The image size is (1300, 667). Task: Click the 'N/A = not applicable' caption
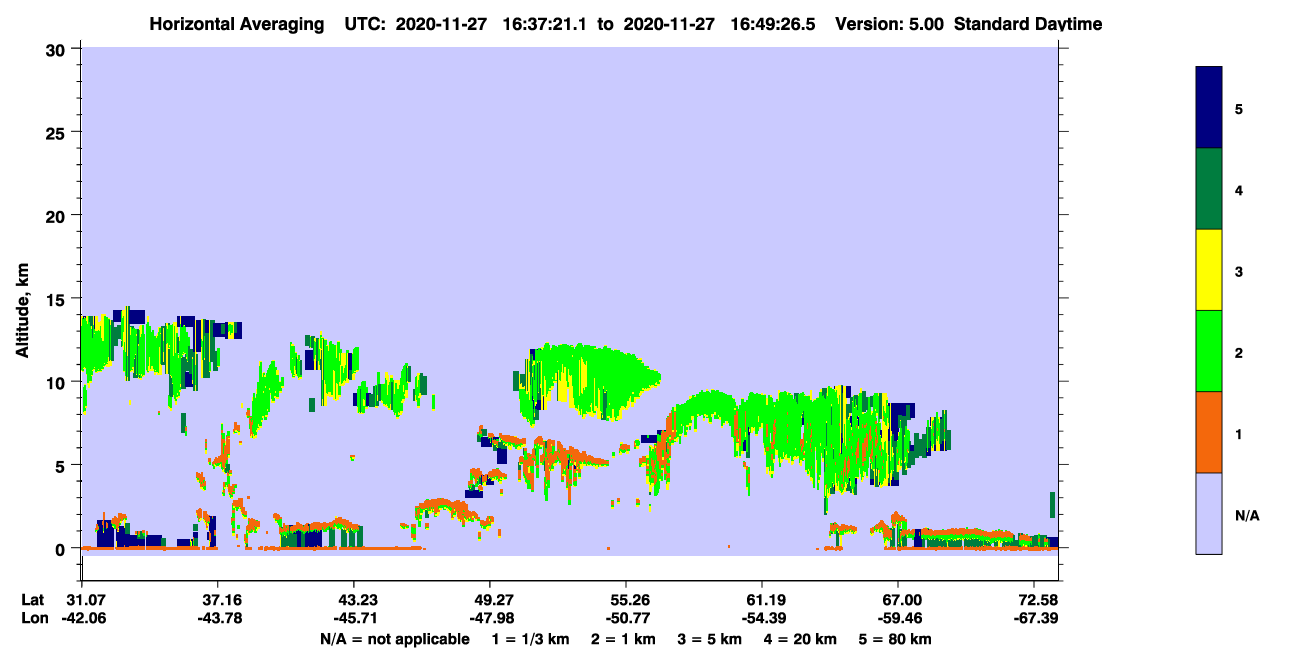click(x=395, y=639)
